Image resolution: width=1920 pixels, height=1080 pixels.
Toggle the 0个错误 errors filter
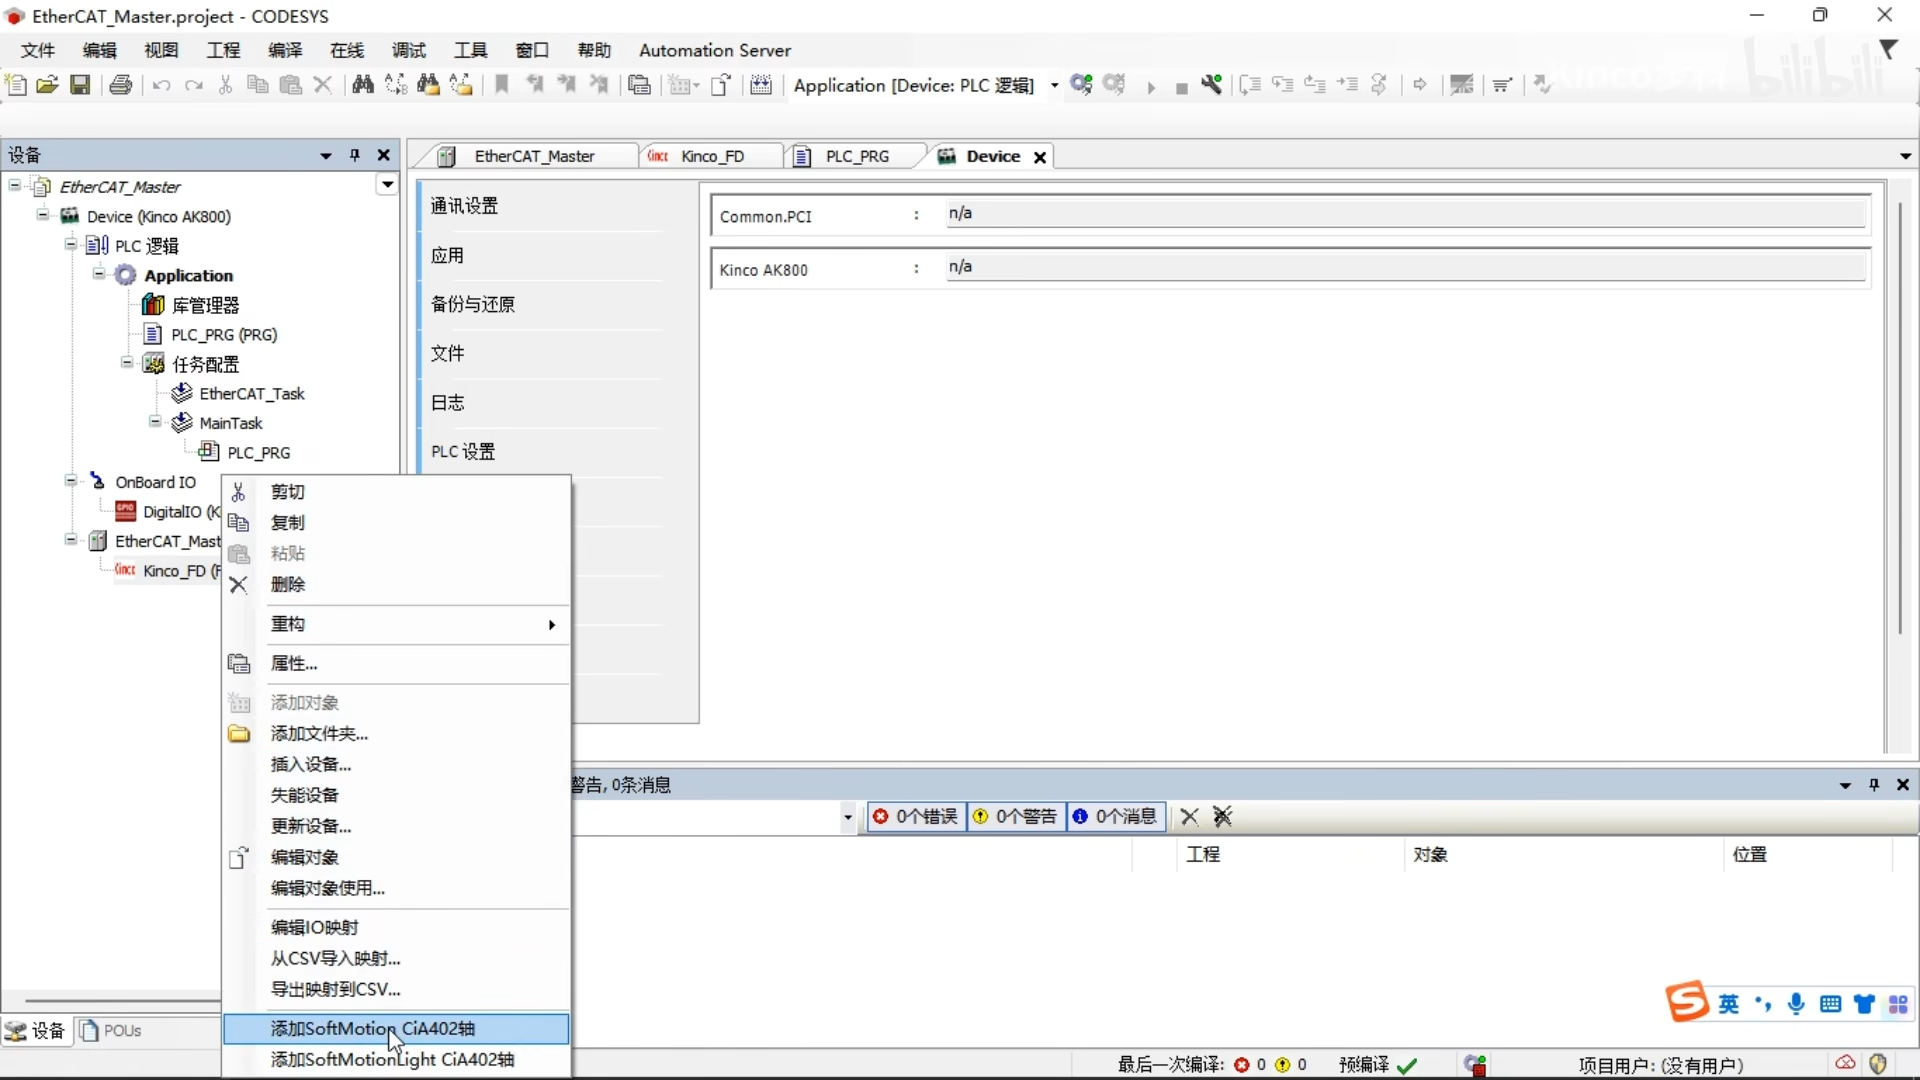pyautogui.click(x=916, y=817)
